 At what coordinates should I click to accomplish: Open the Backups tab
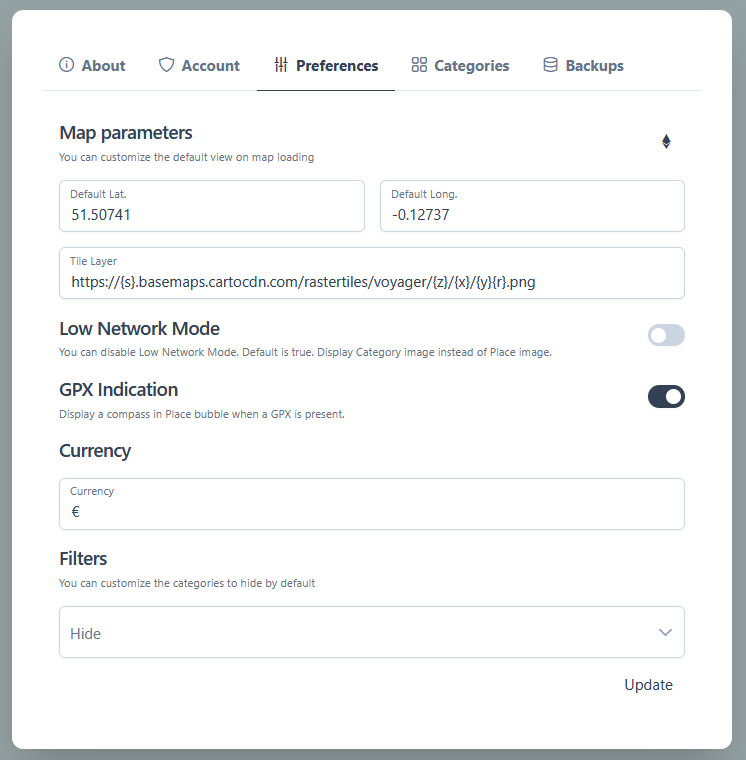point(594,66)
